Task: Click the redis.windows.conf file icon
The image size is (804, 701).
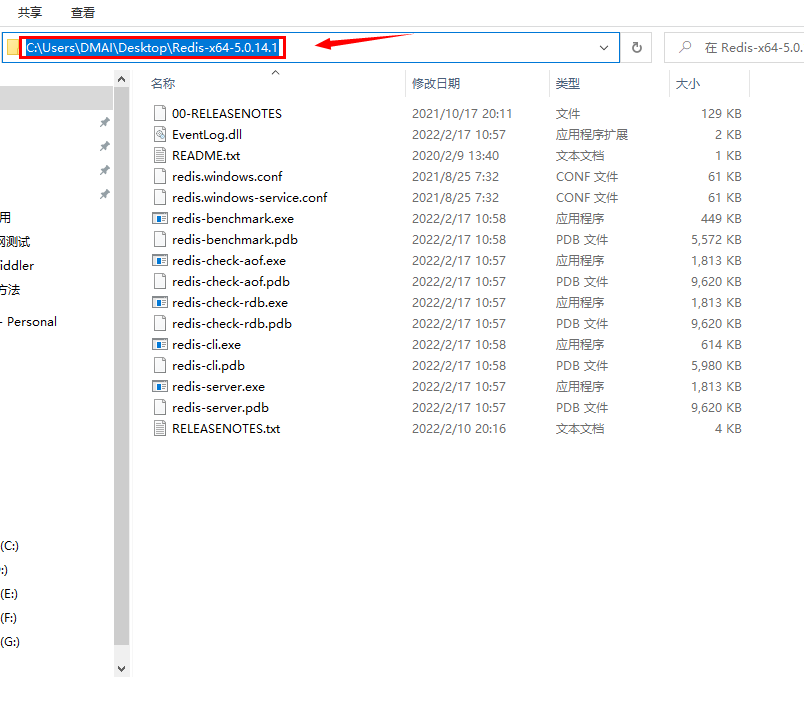Action: click(x=160, y=176)
